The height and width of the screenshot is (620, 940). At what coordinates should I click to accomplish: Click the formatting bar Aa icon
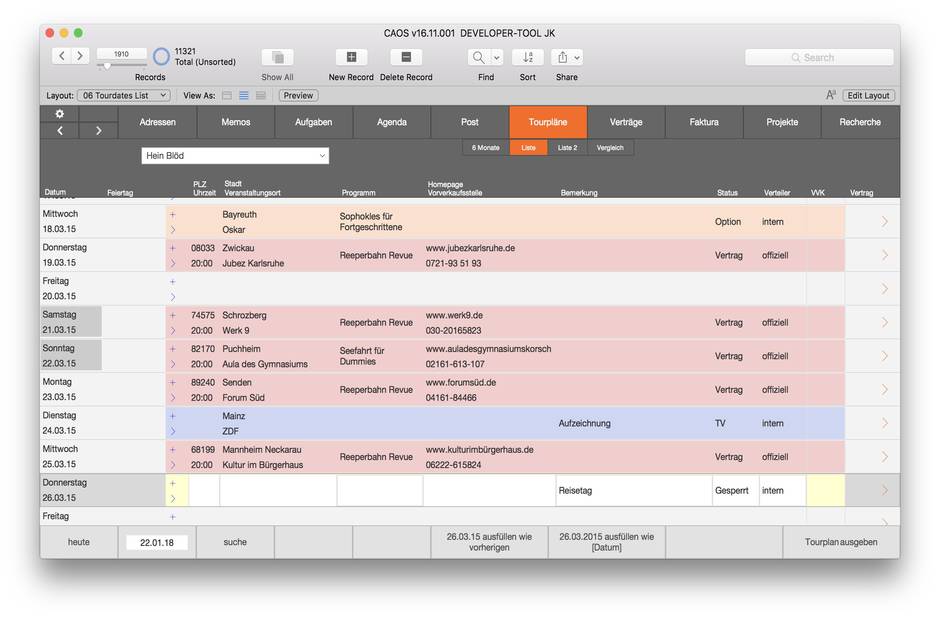(x=831, y=95)
